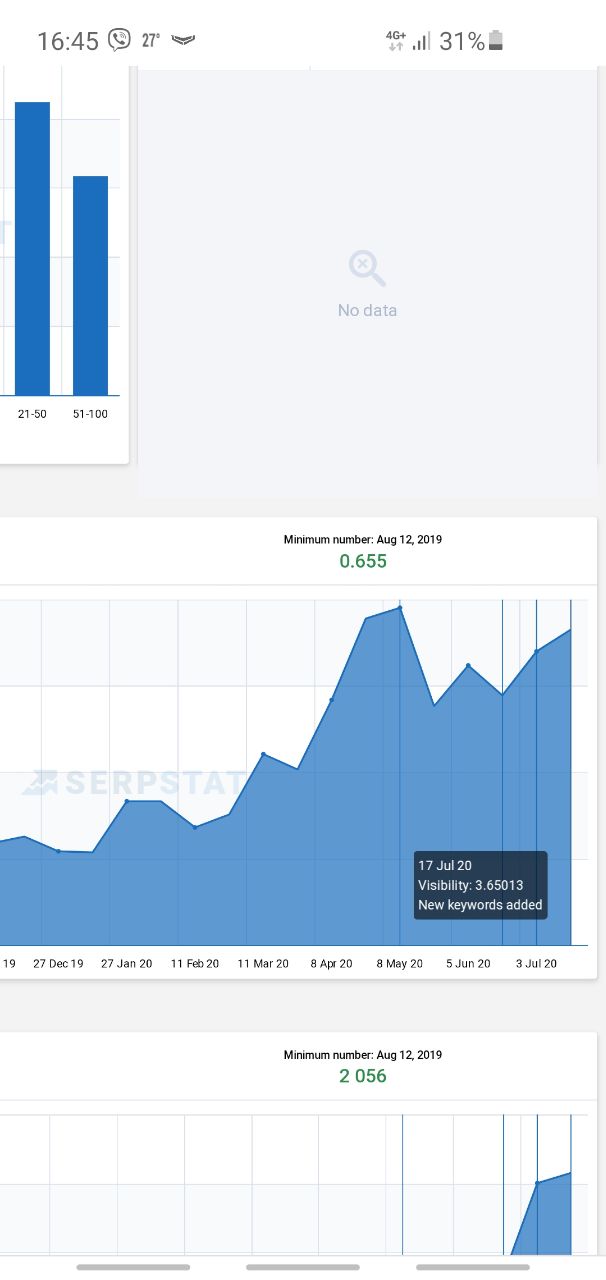The width and height of the screenshot is (606, 1280).
Task: Select the visibility peak data point
Action: pyautogui.click(x=400, y=607)
